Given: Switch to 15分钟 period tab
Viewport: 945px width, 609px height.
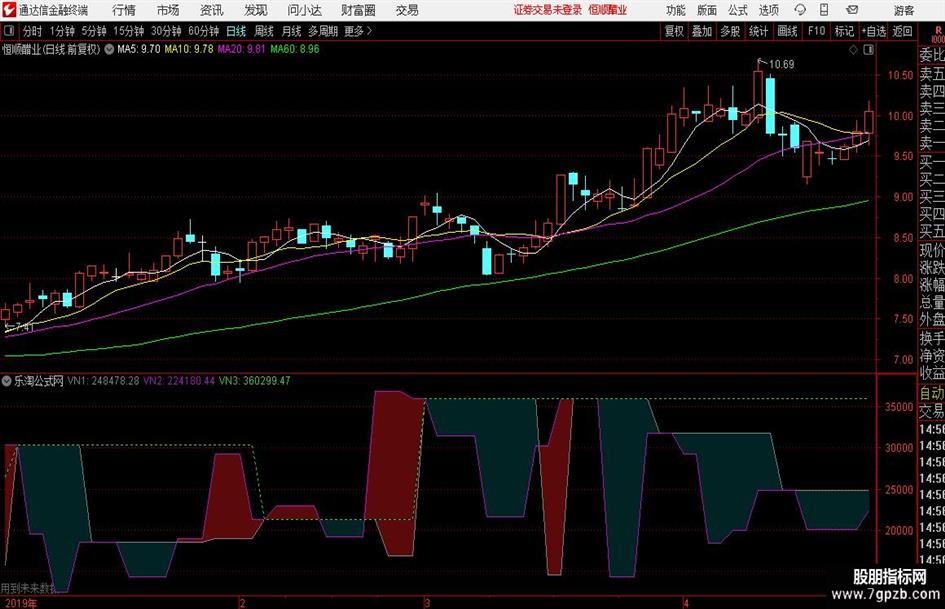Looking at the screenshot, I should coord(129,31).
